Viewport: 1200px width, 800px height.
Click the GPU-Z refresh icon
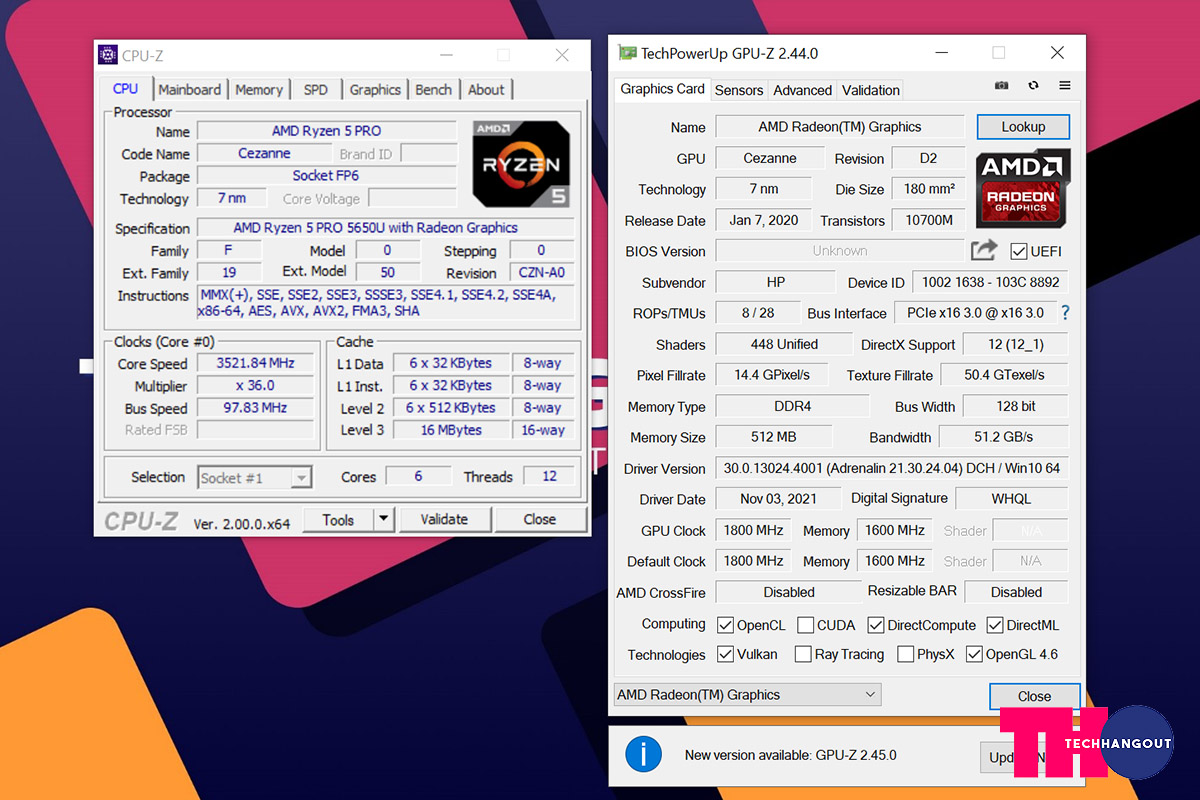pos(1033,86)
